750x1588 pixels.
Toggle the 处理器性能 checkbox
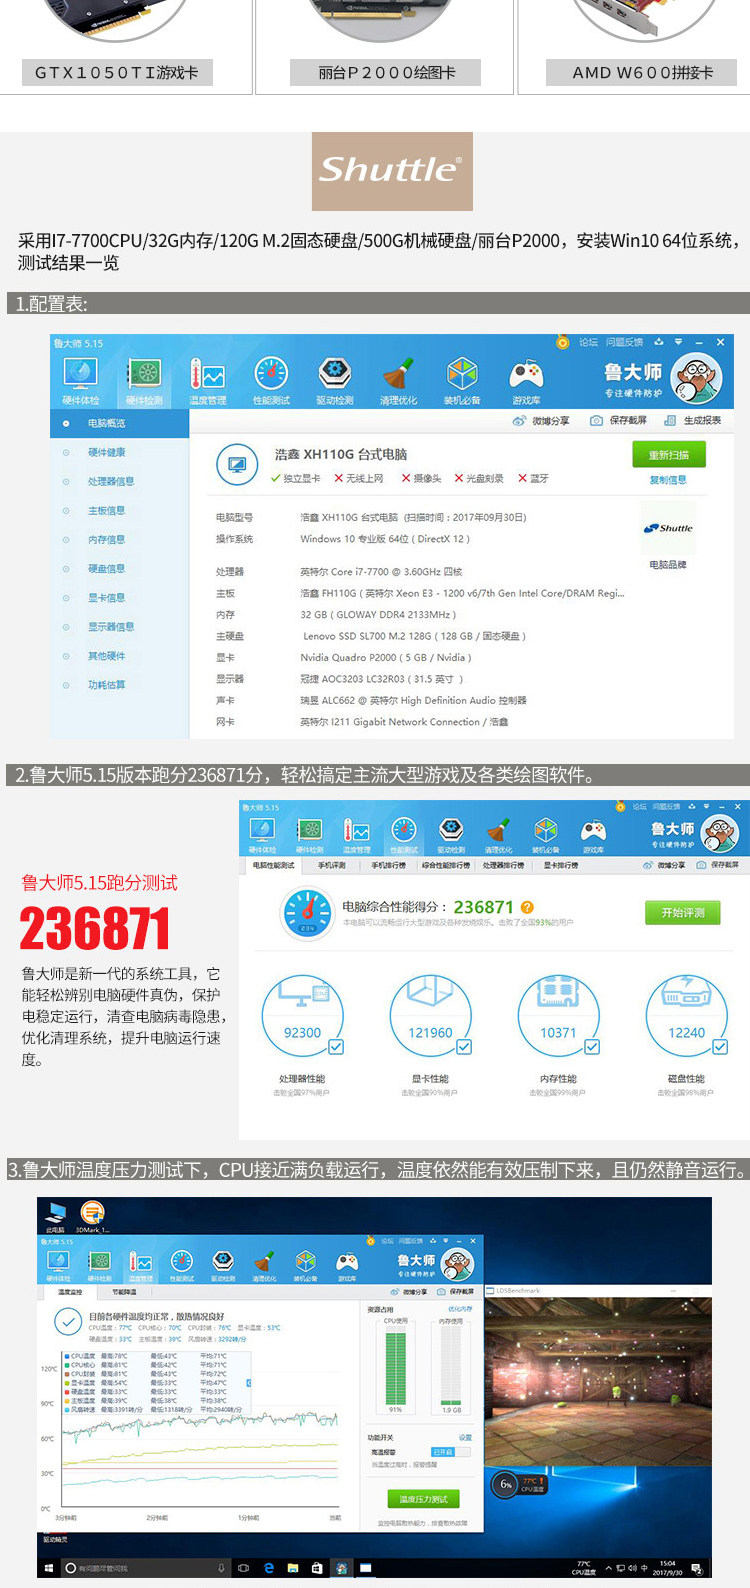336,1047
